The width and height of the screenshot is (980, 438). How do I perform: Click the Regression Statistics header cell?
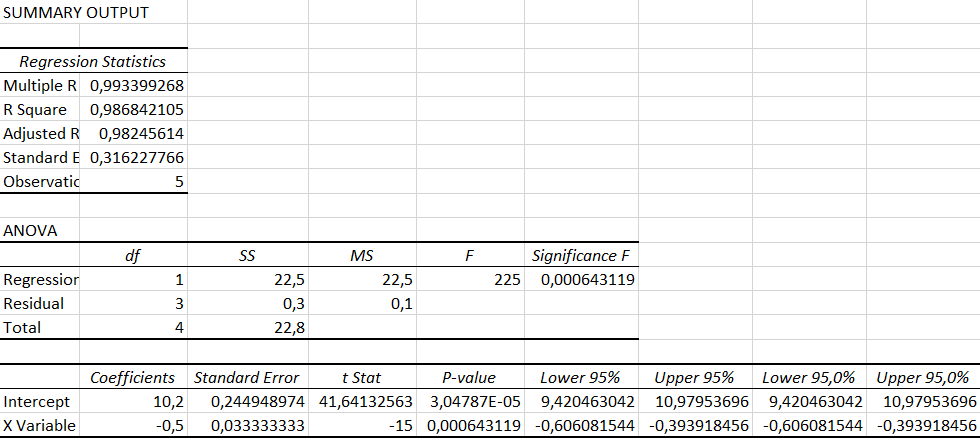pos(93,62)
